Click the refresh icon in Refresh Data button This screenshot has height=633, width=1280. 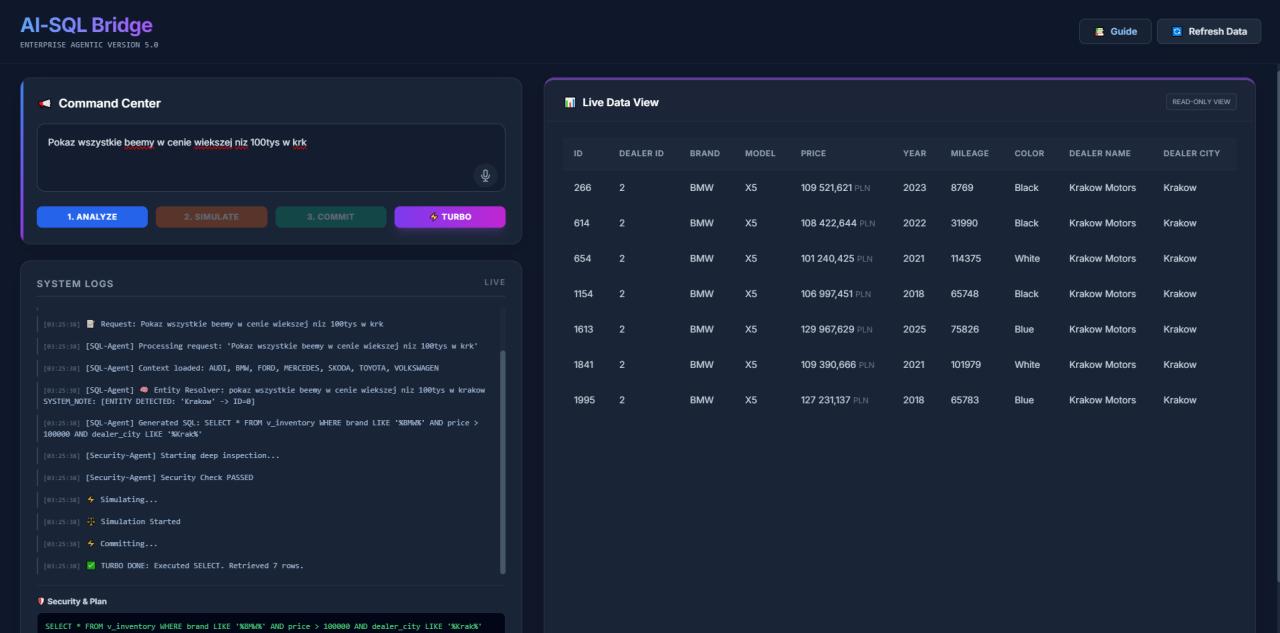(1177, 32)
